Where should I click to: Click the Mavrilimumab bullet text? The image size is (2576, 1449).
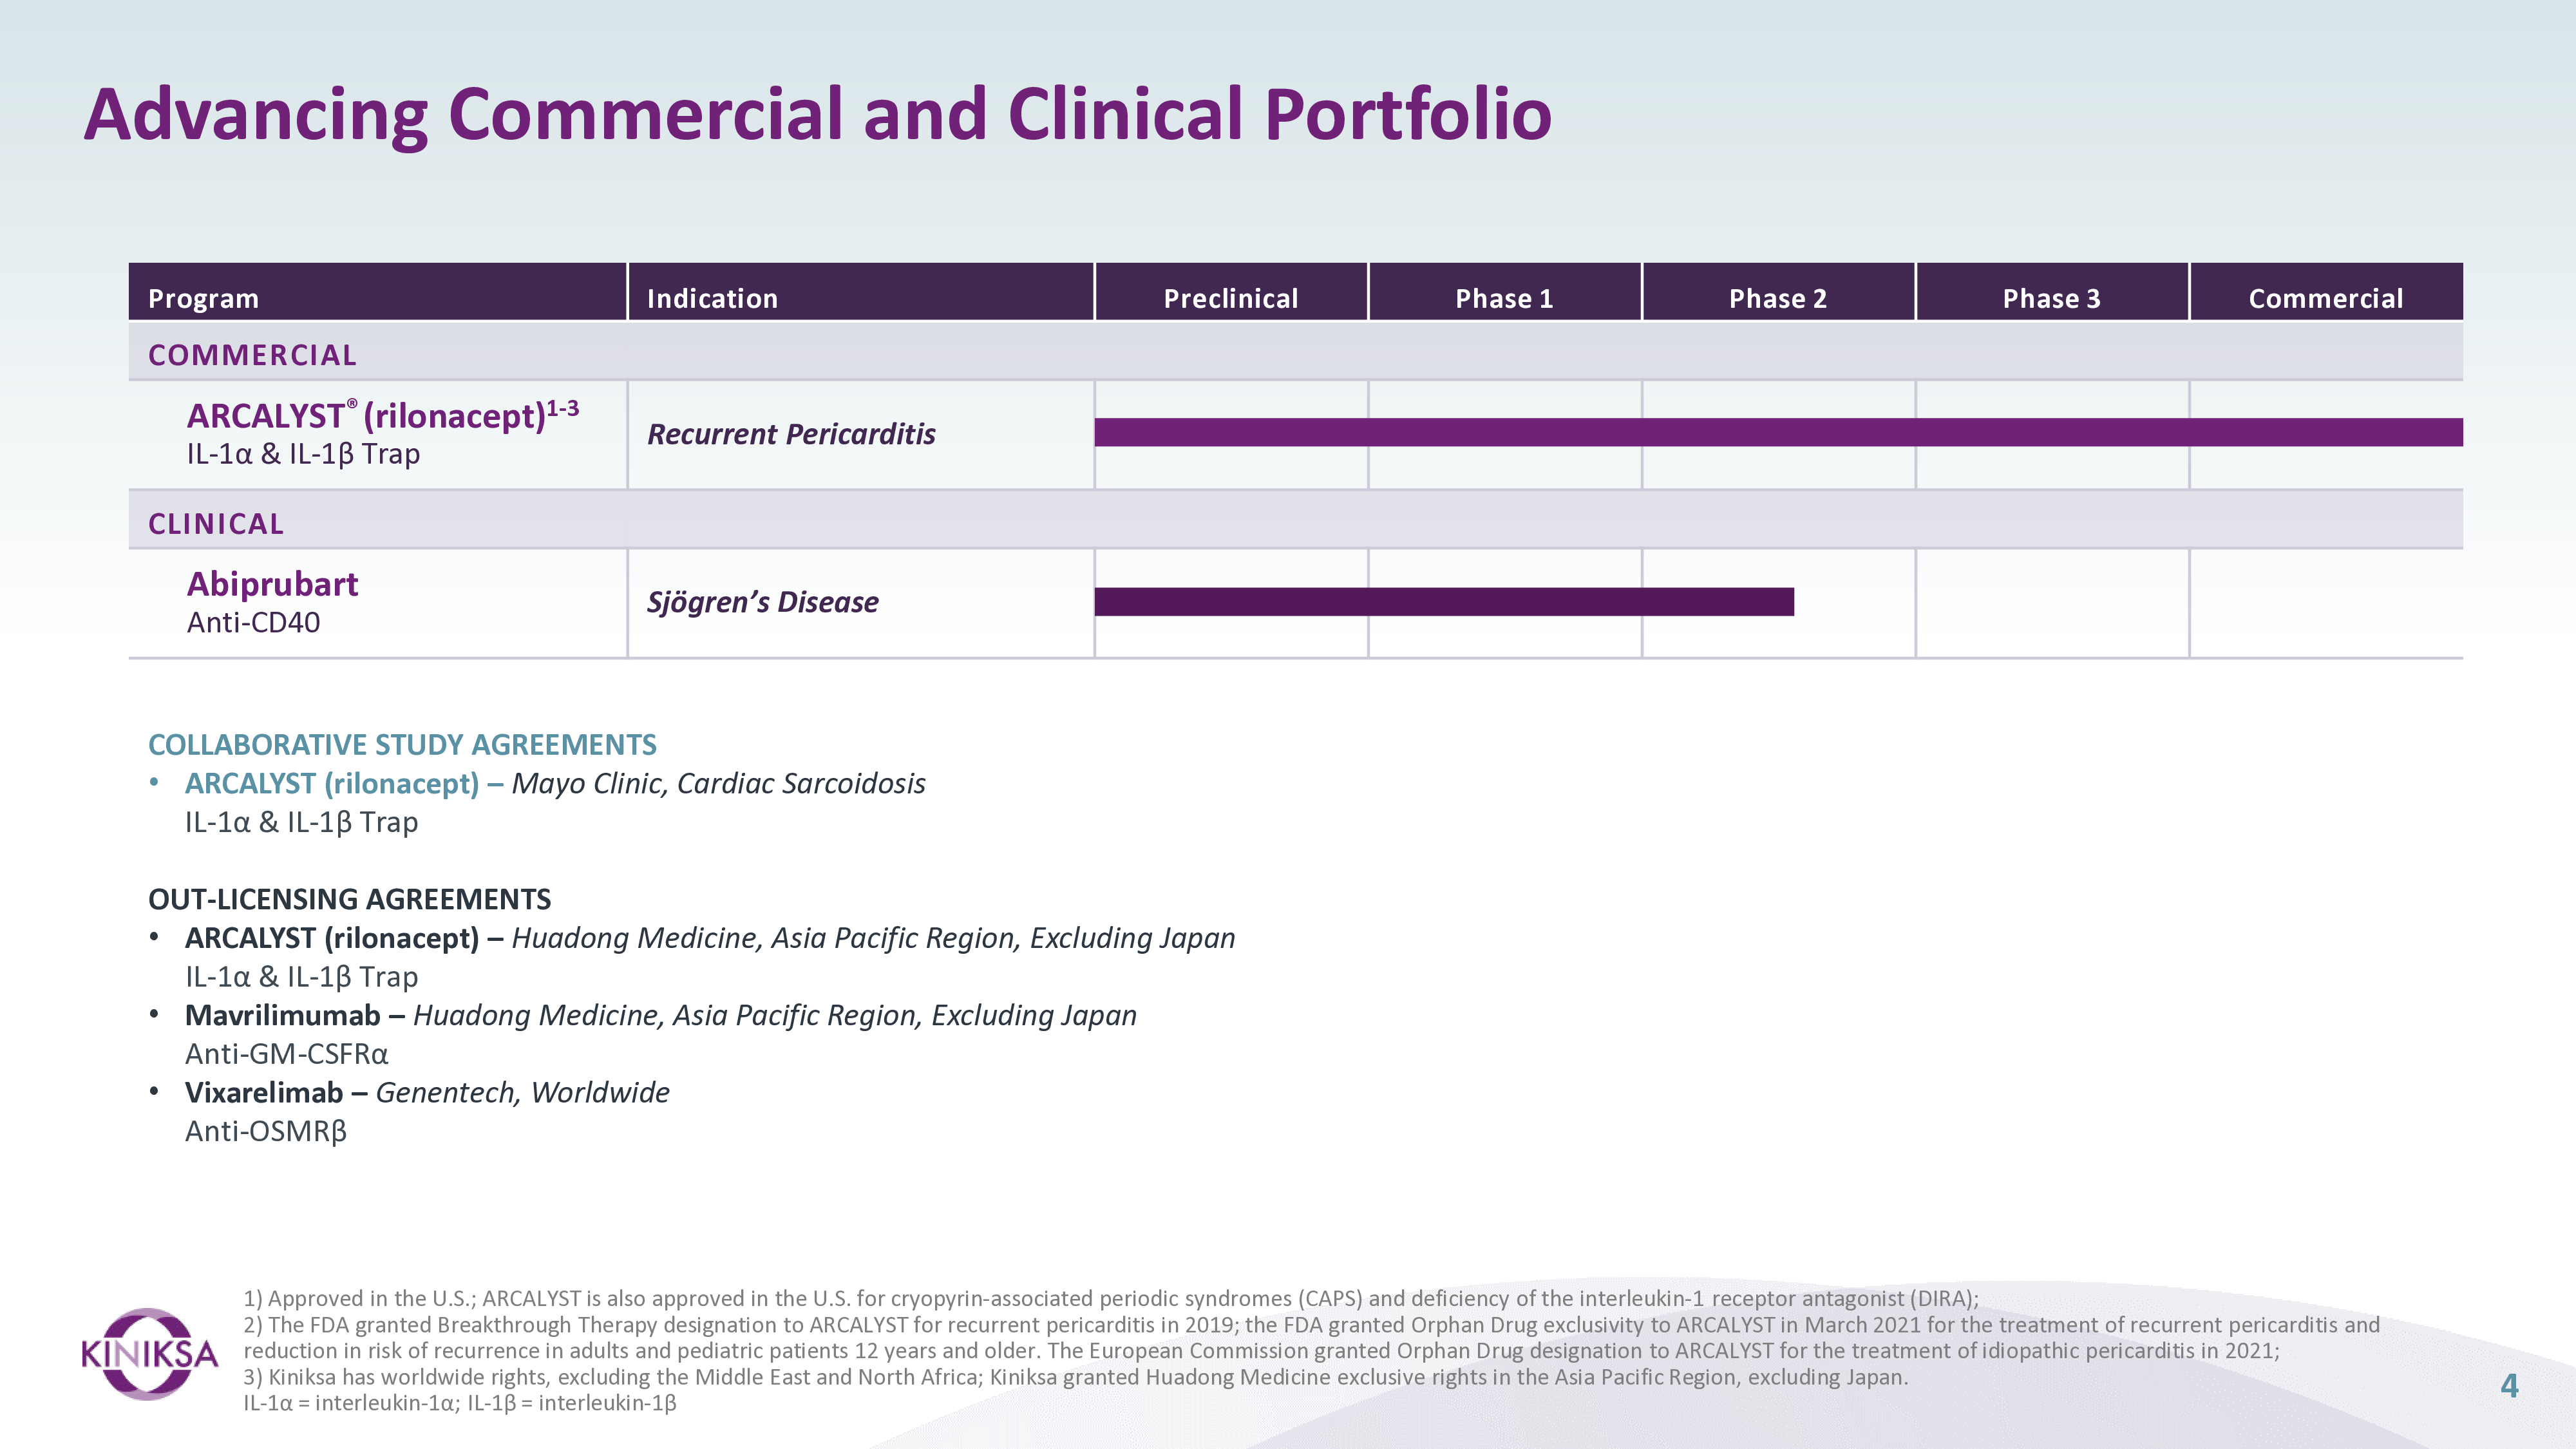(x=661, y=1016)
